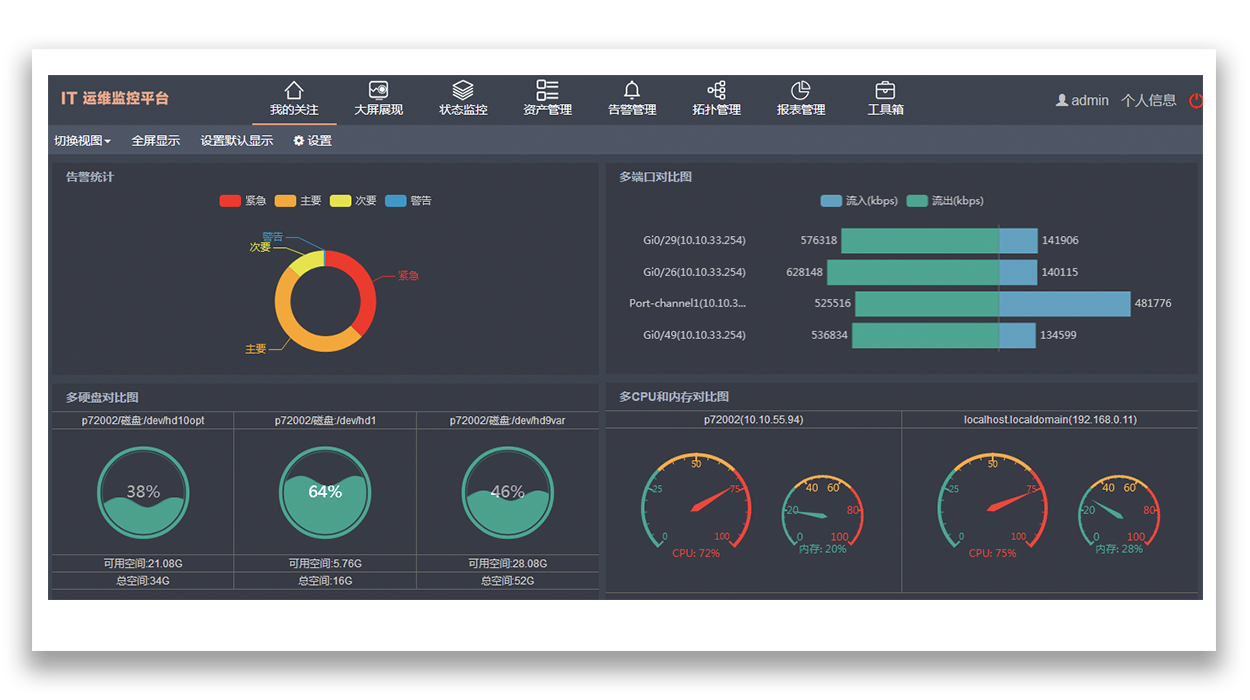Click the green bar for Gi0/26
This screenshot has height=700, width=1250.
913,272
